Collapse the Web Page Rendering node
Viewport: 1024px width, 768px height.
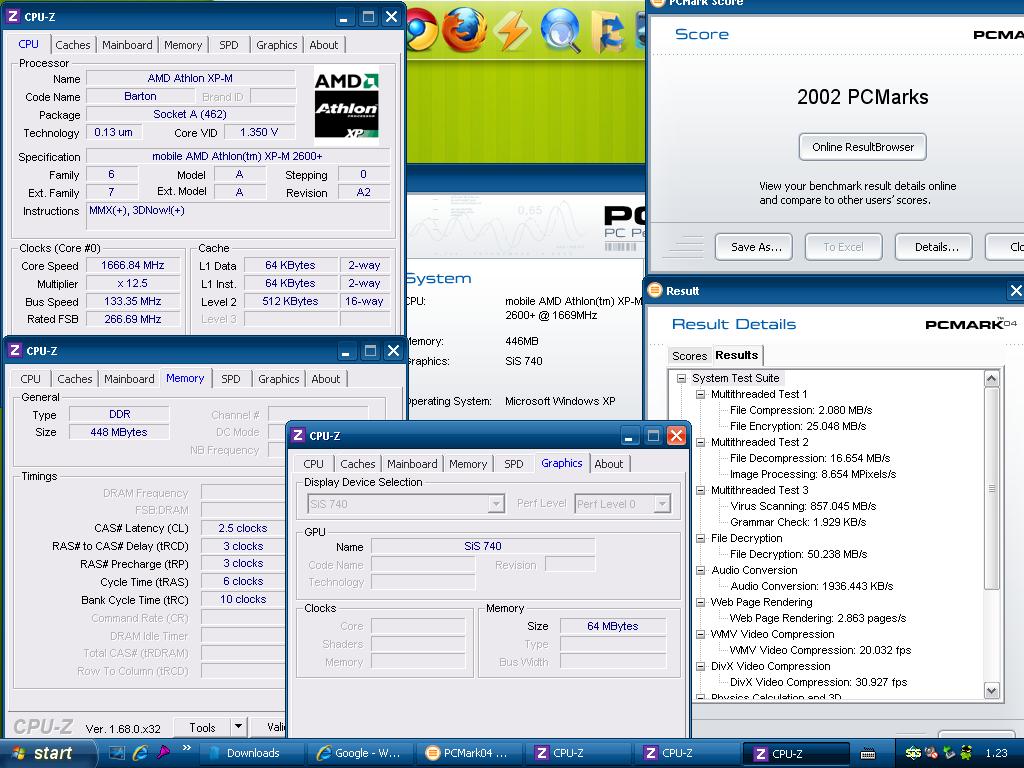700,602
